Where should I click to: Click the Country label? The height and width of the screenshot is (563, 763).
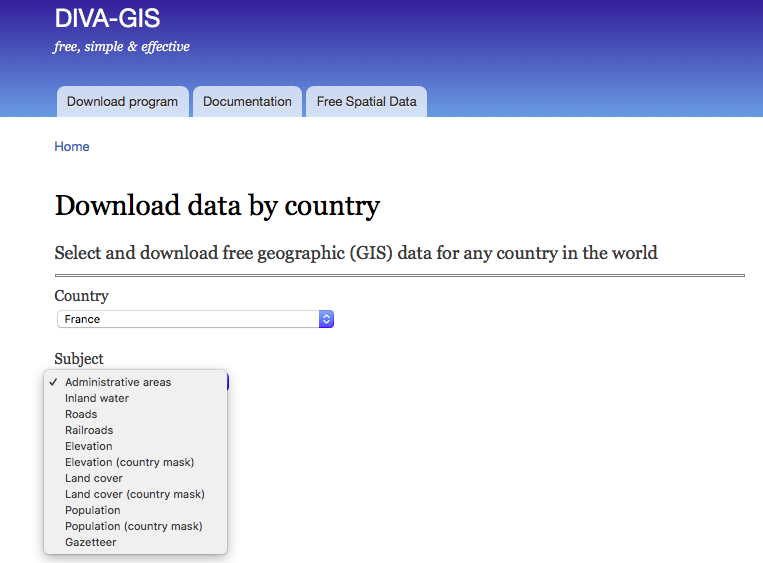pos(81,296)
